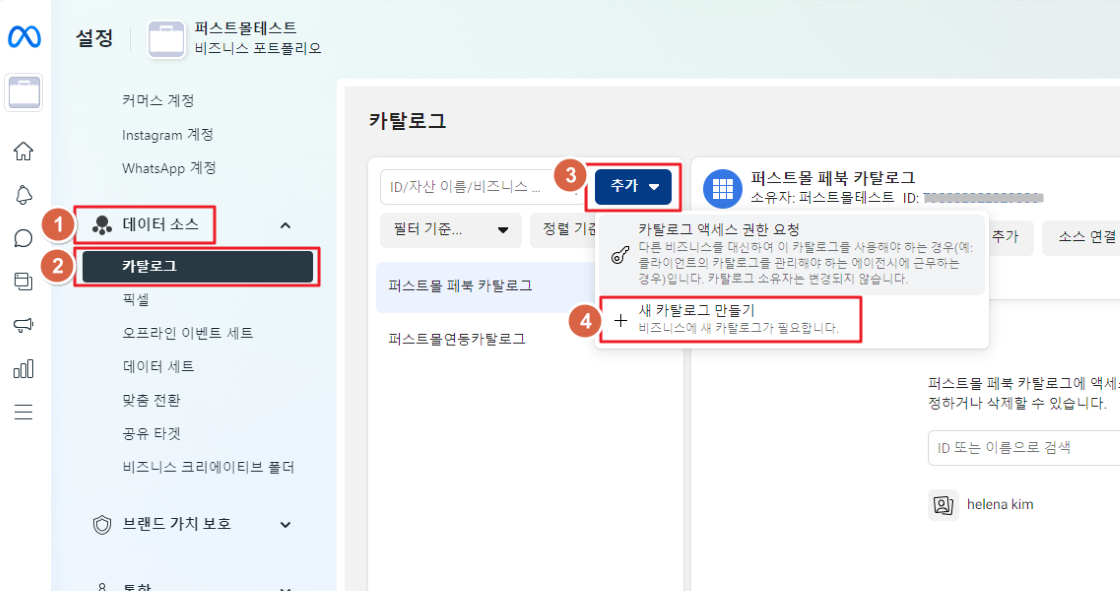Click the 퍼스트몰테스트 portfolio name in header
Screen dimensions: 1120x591
[x=245, y=28]
